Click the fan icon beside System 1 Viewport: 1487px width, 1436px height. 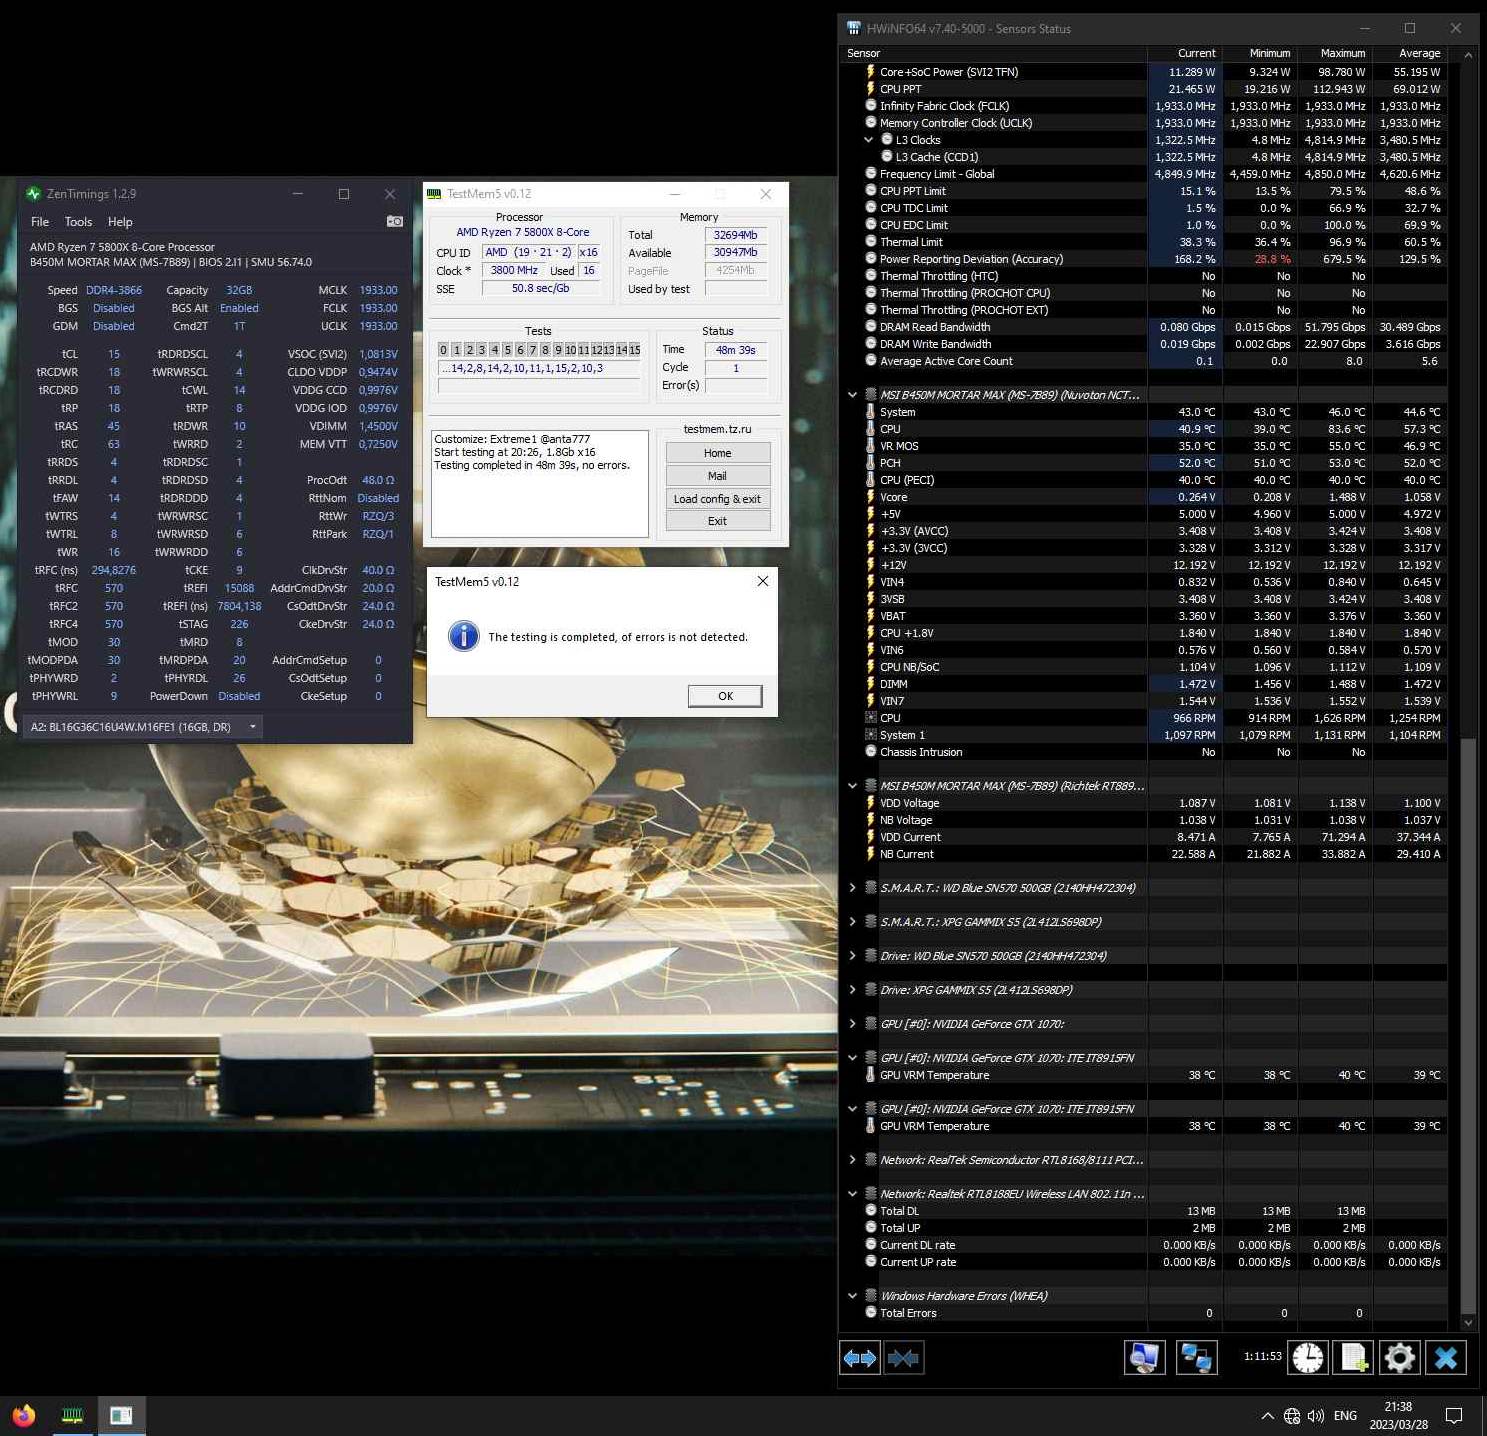pos(870,735)
